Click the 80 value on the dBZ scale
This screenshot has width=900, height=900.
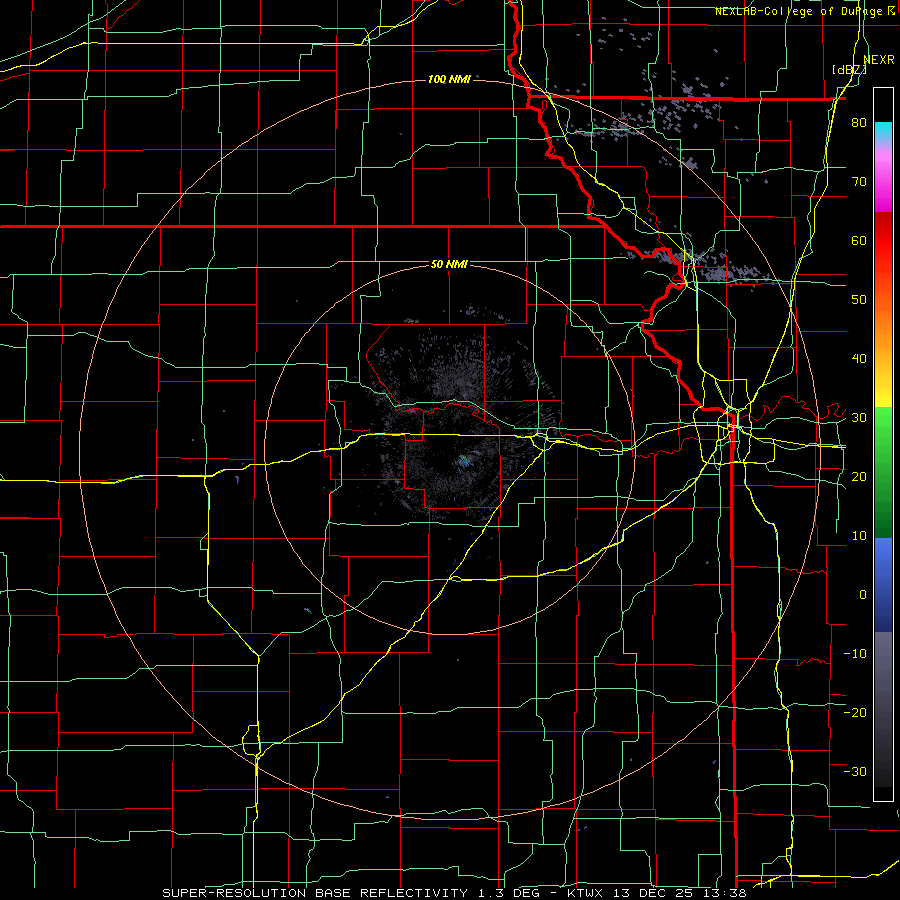coord(859,122)
